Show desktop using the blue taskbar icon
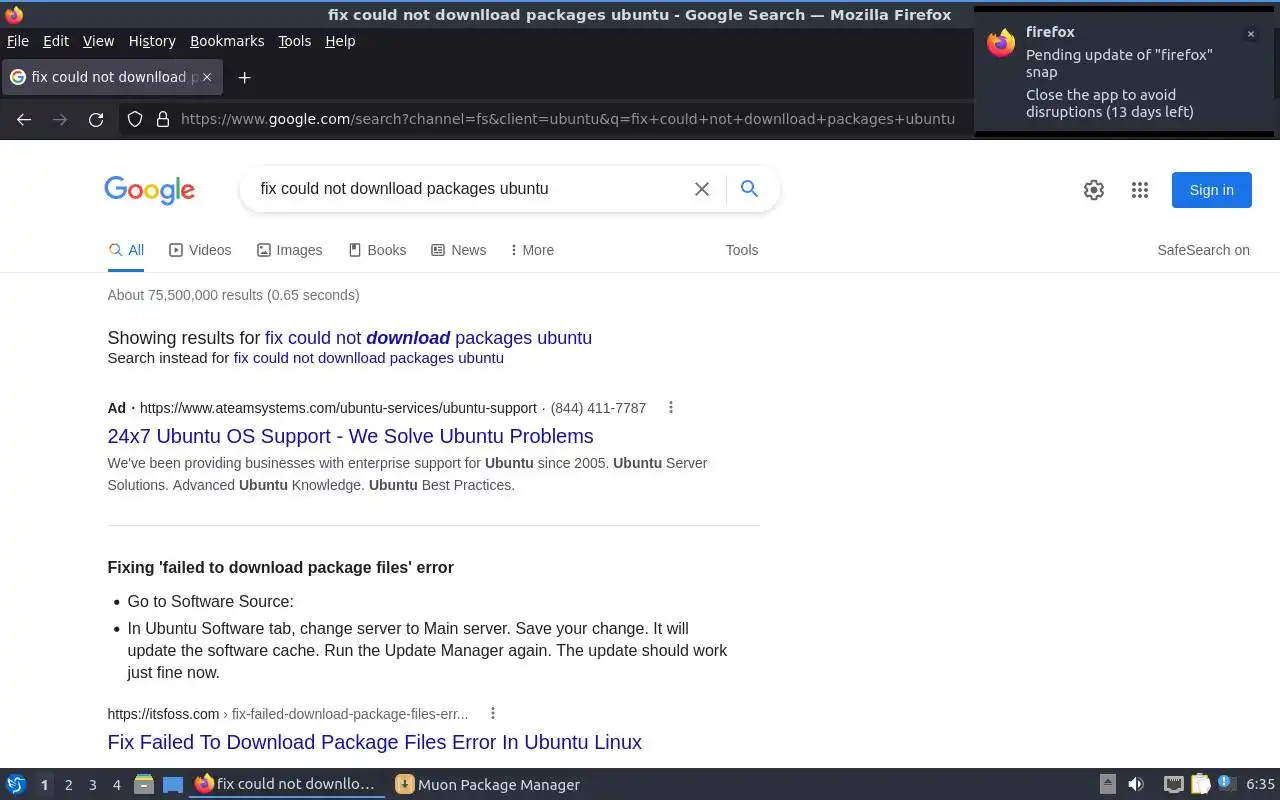 (173, 785)
